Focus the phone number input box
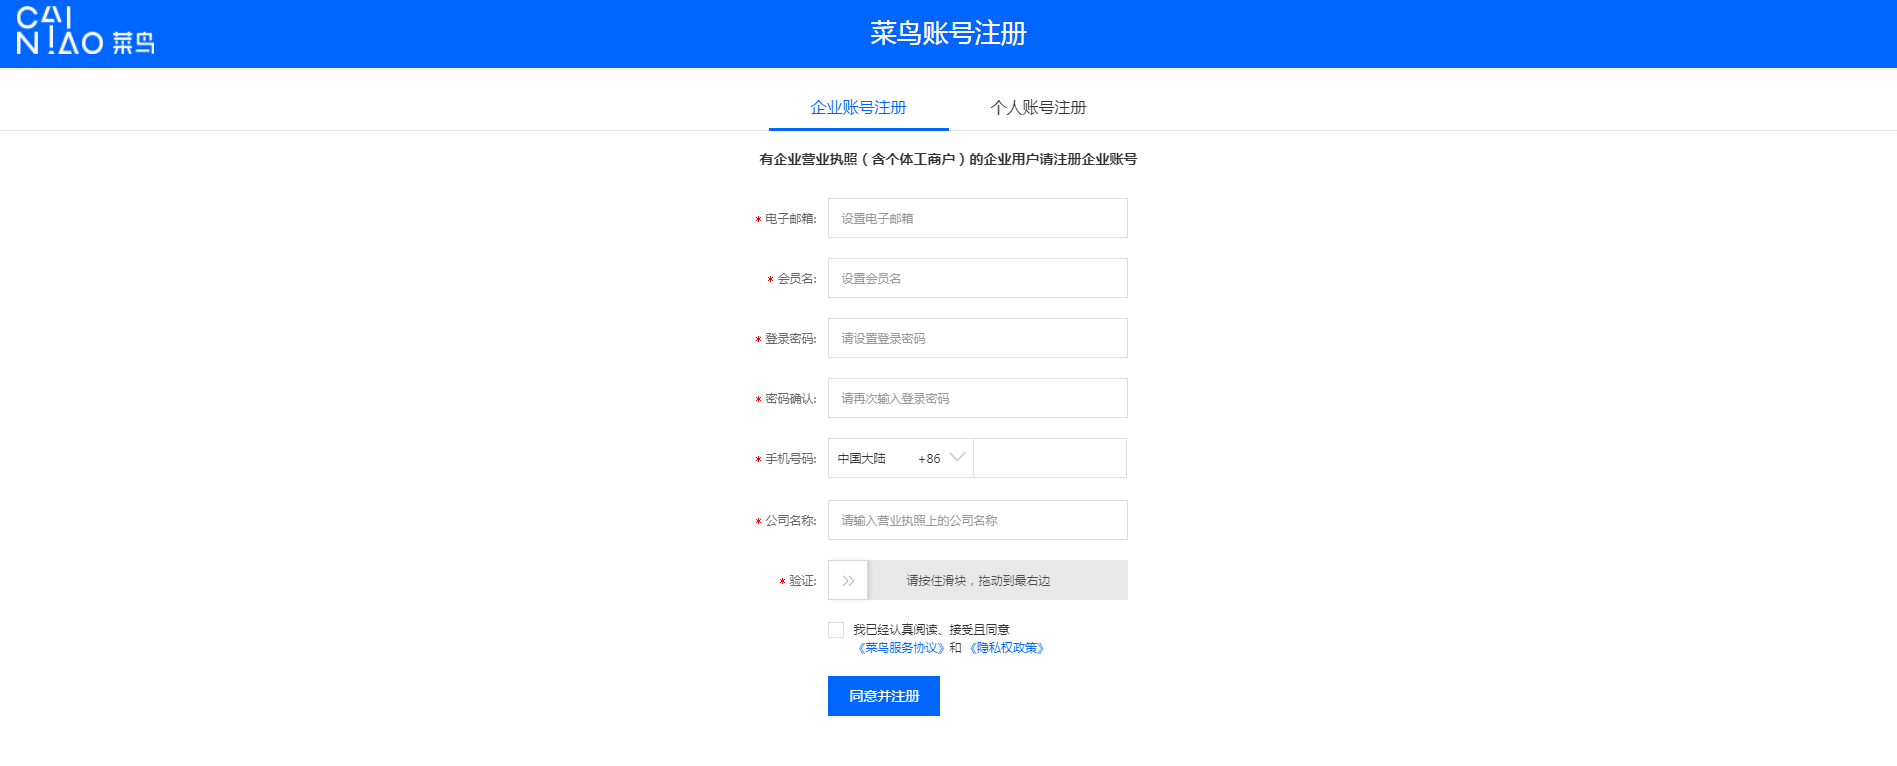 (1050, 458)
